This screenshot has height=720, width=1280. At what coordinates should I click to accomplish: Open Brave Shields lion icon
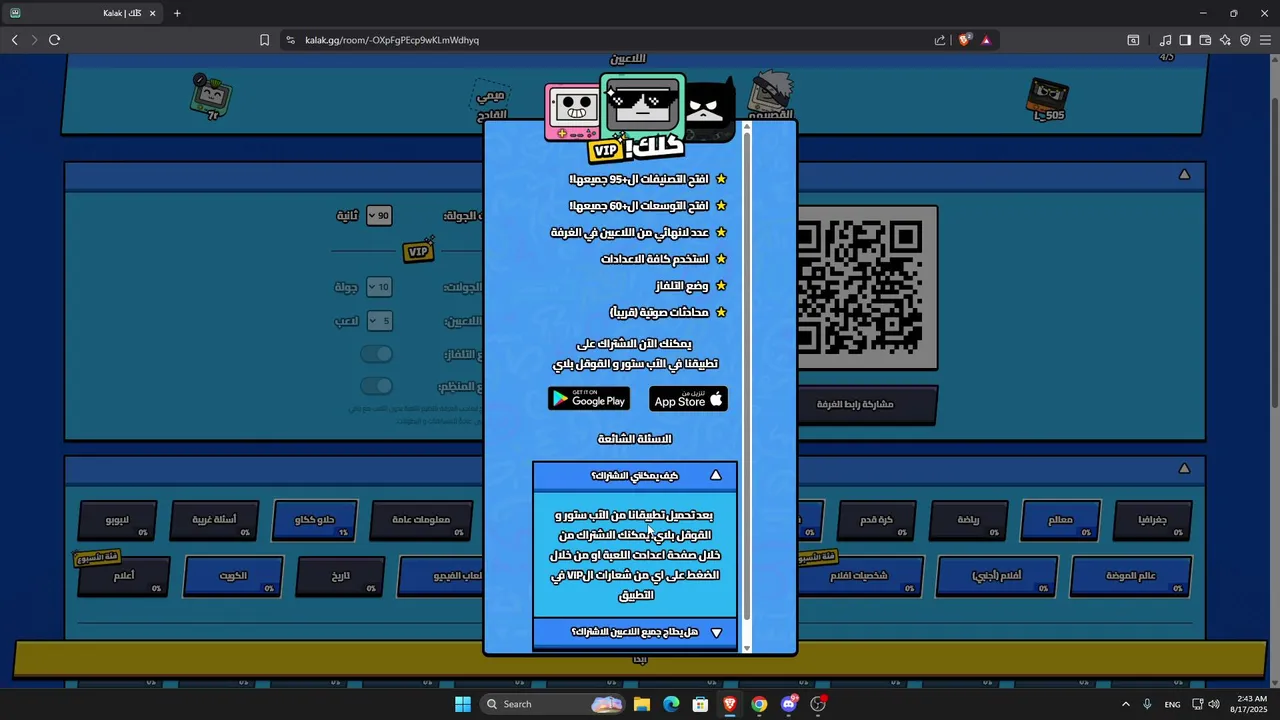coord(964,40)
